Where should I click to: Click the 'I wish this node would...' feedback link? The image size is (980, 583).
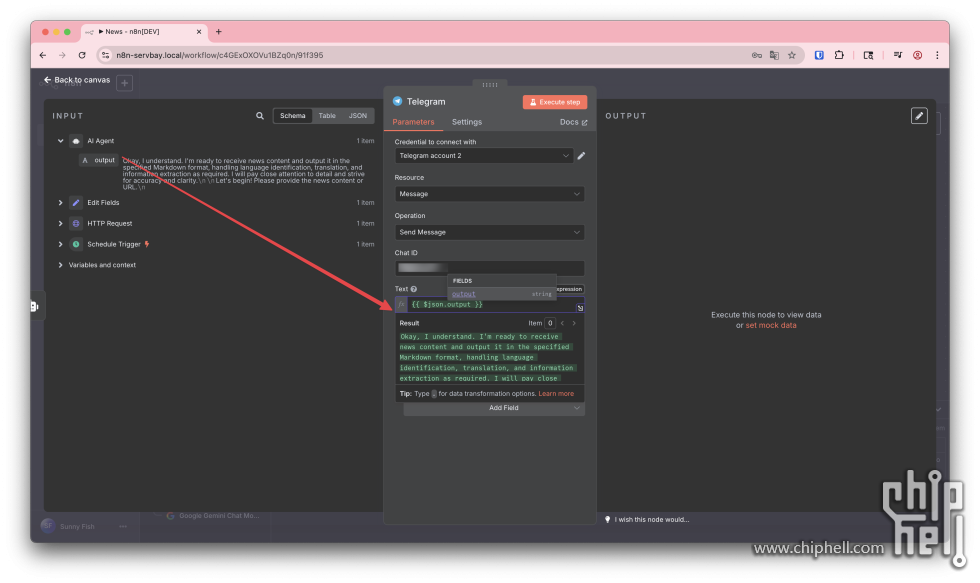coord(647,519)
